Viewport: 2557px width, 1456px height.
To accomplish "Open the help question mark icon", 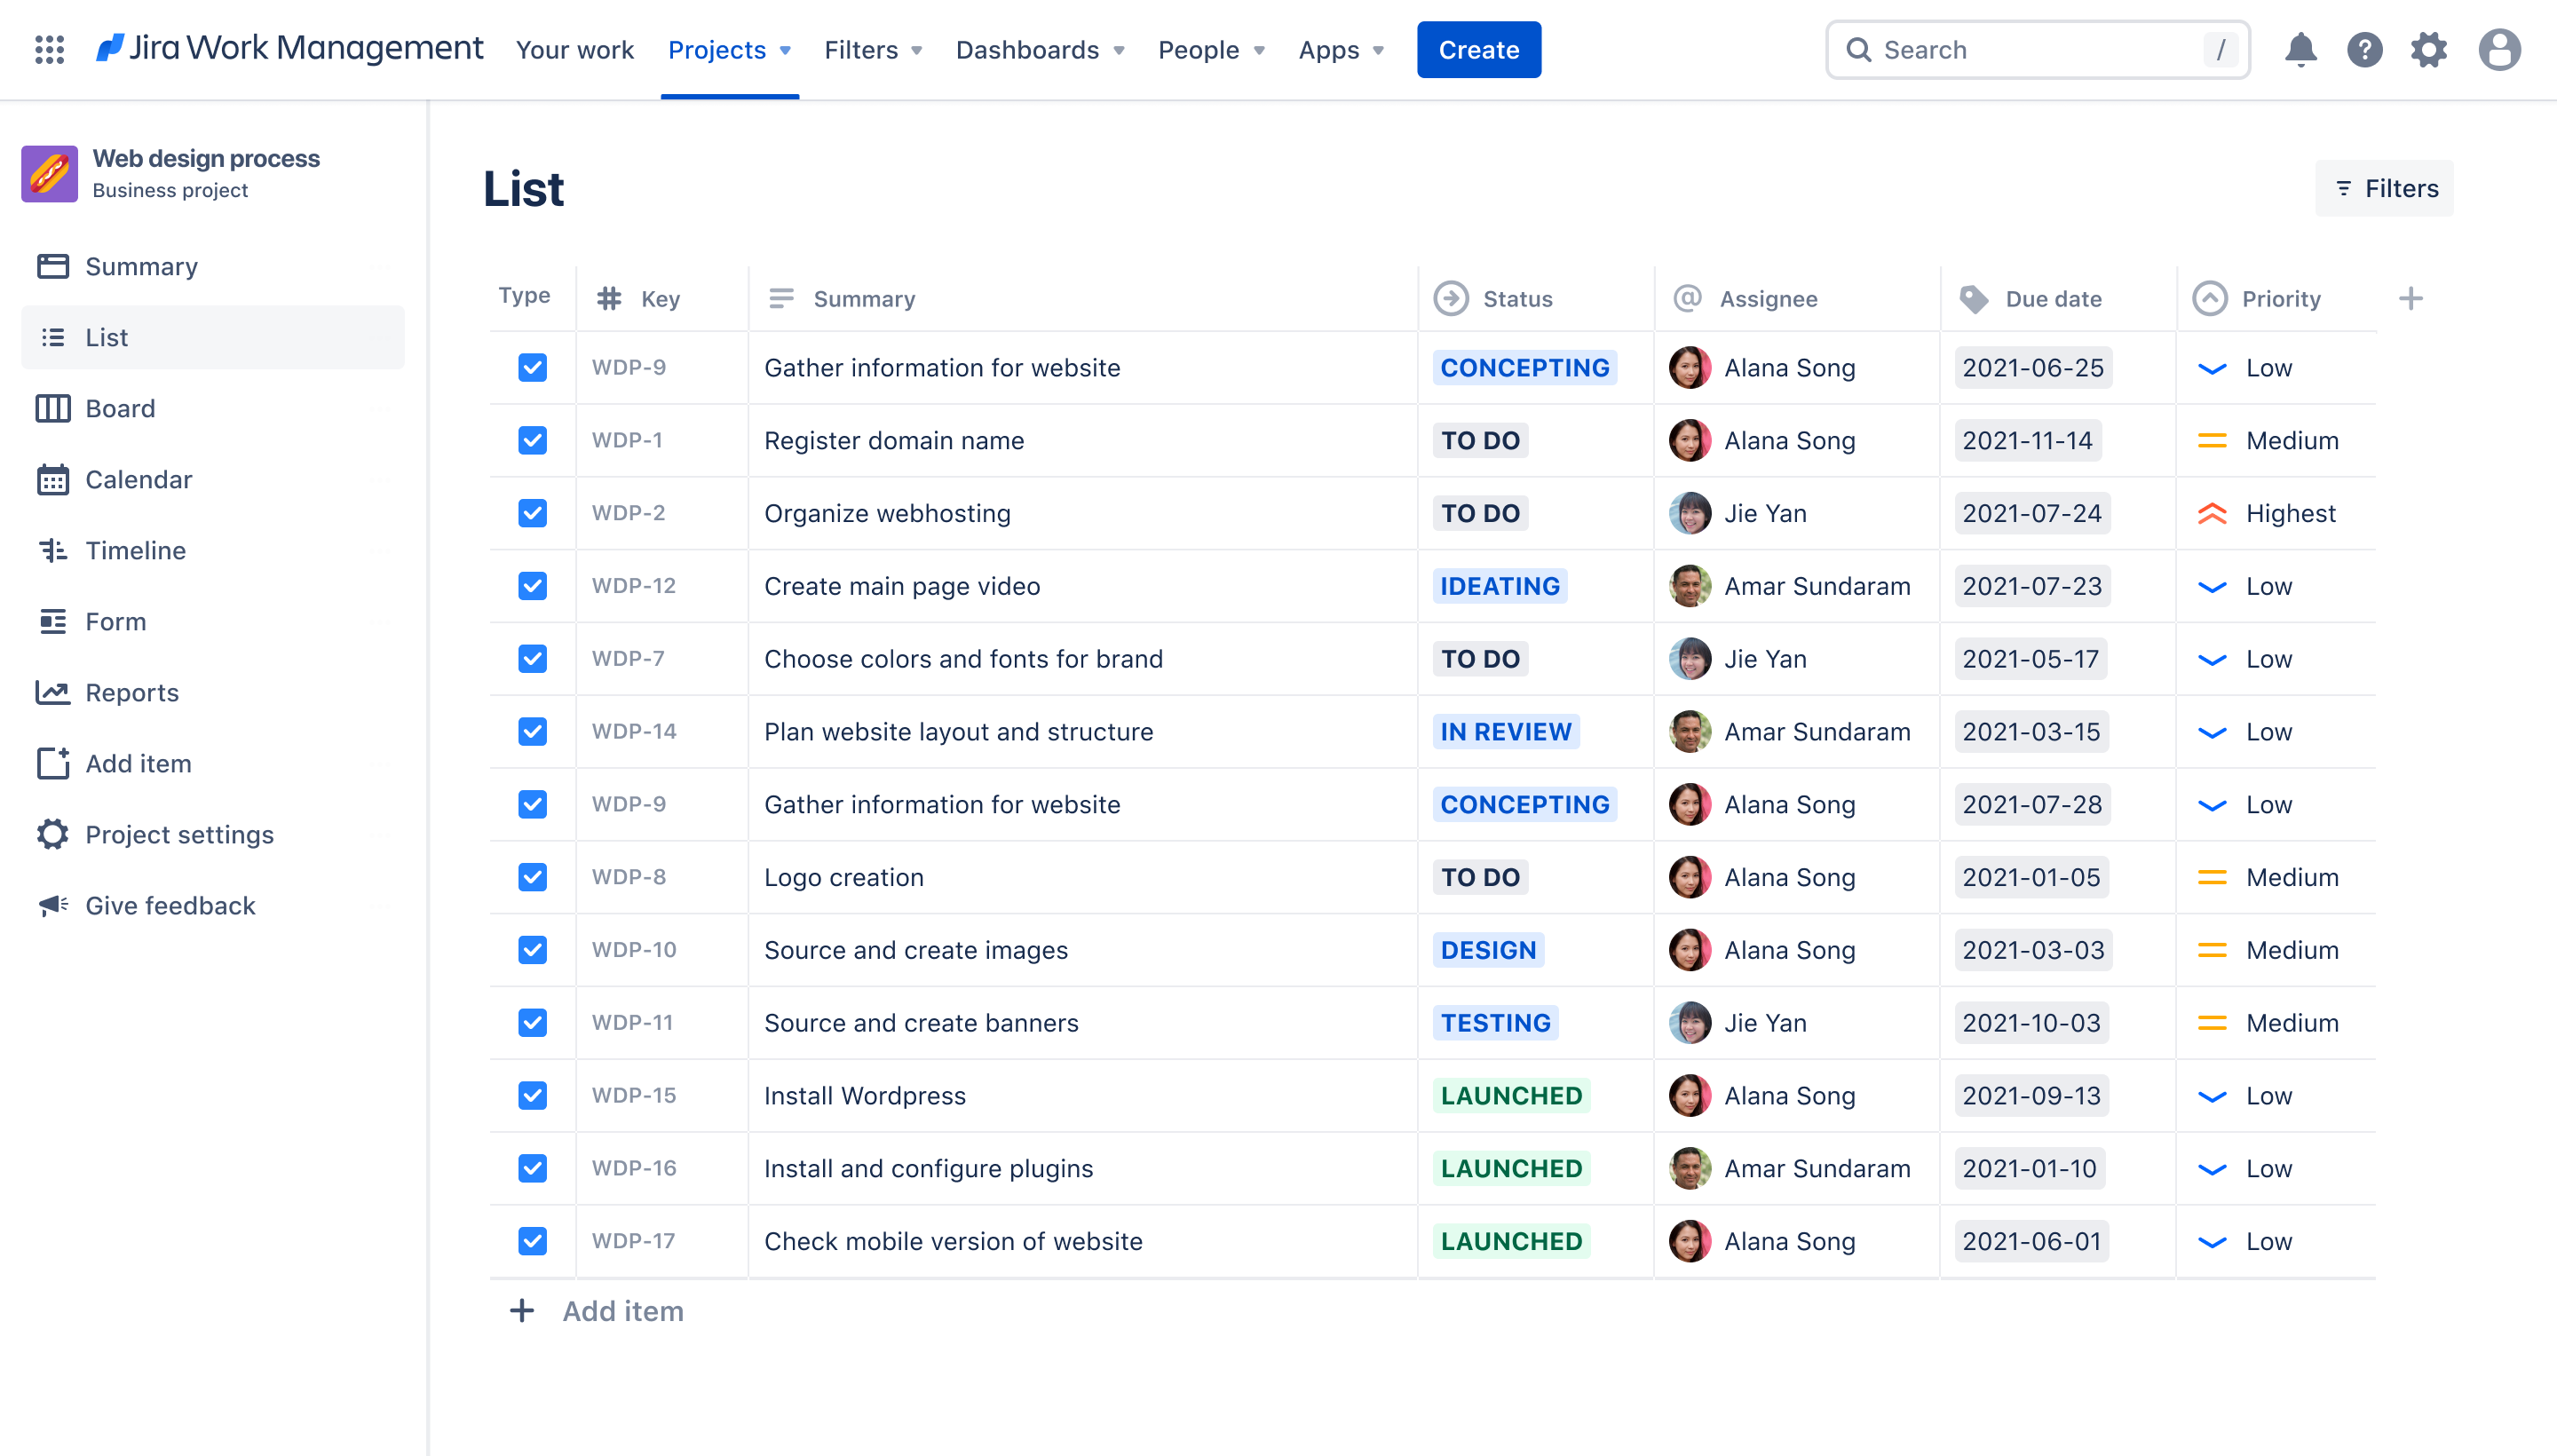I will click(2365, 49).
